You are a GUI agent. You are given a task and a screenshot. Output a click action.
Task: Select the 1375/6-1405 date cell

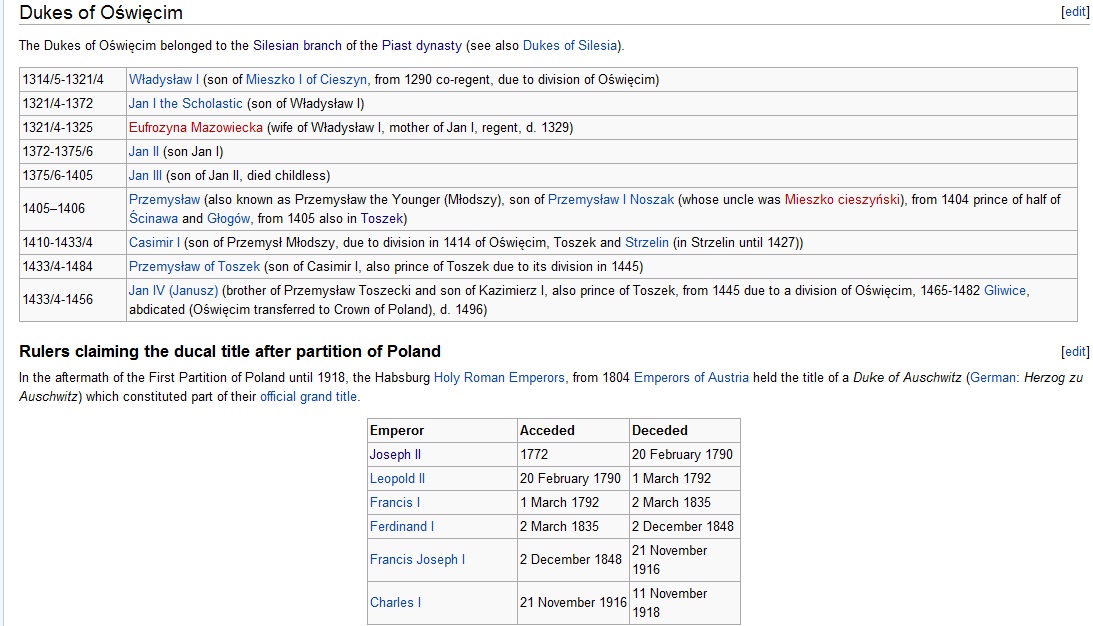(x=72, y=175)
